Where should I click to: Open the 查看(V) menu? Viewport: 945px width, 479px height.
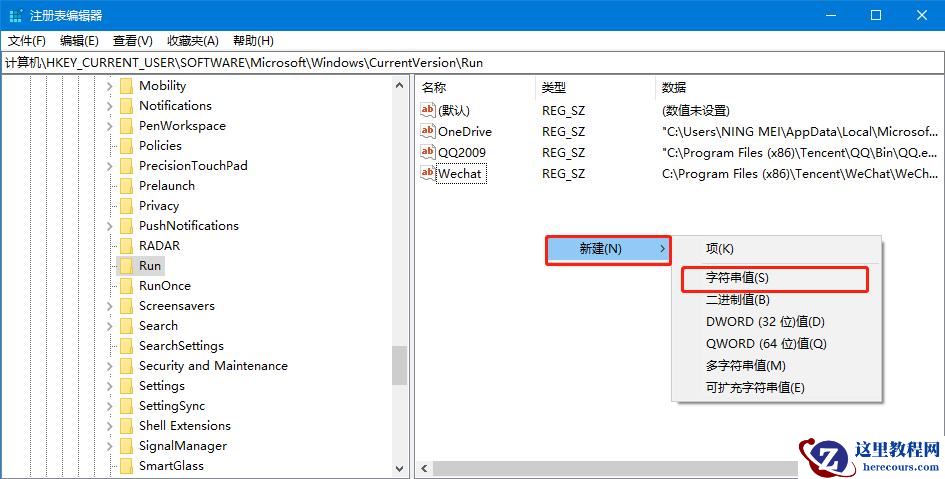click(x=133, y=41)
